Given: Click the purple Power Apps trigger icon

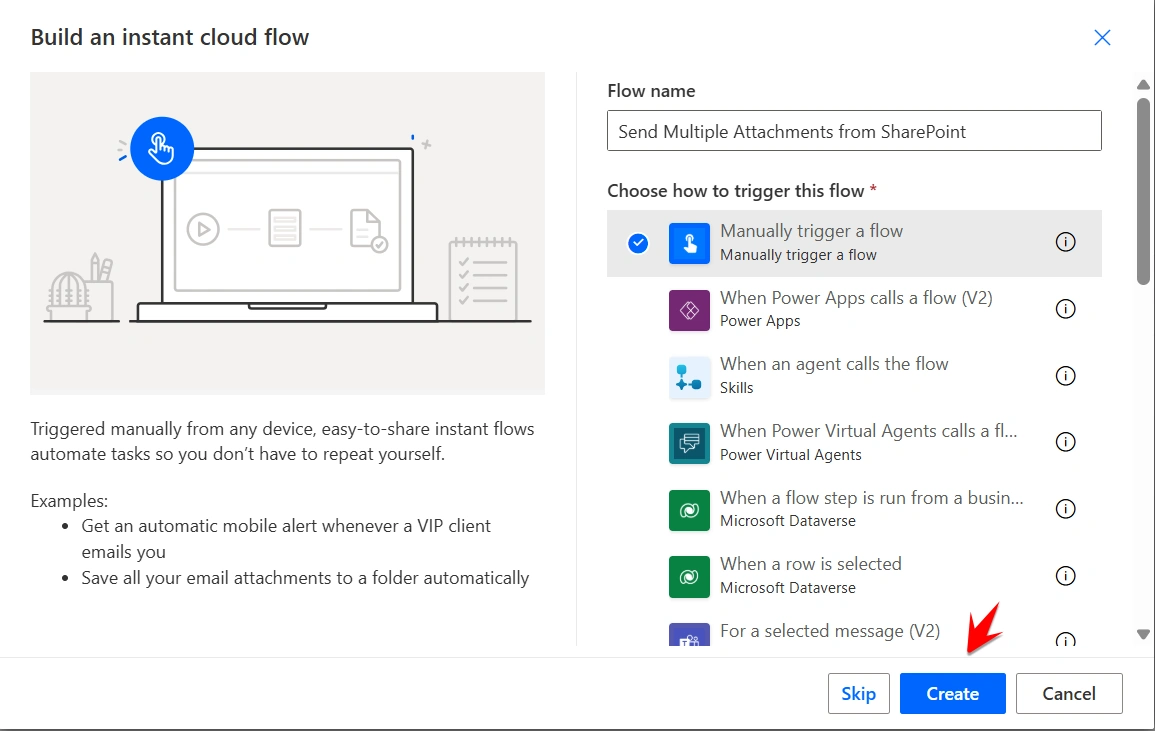Looking at the screenshot, I should pos(689,310).
